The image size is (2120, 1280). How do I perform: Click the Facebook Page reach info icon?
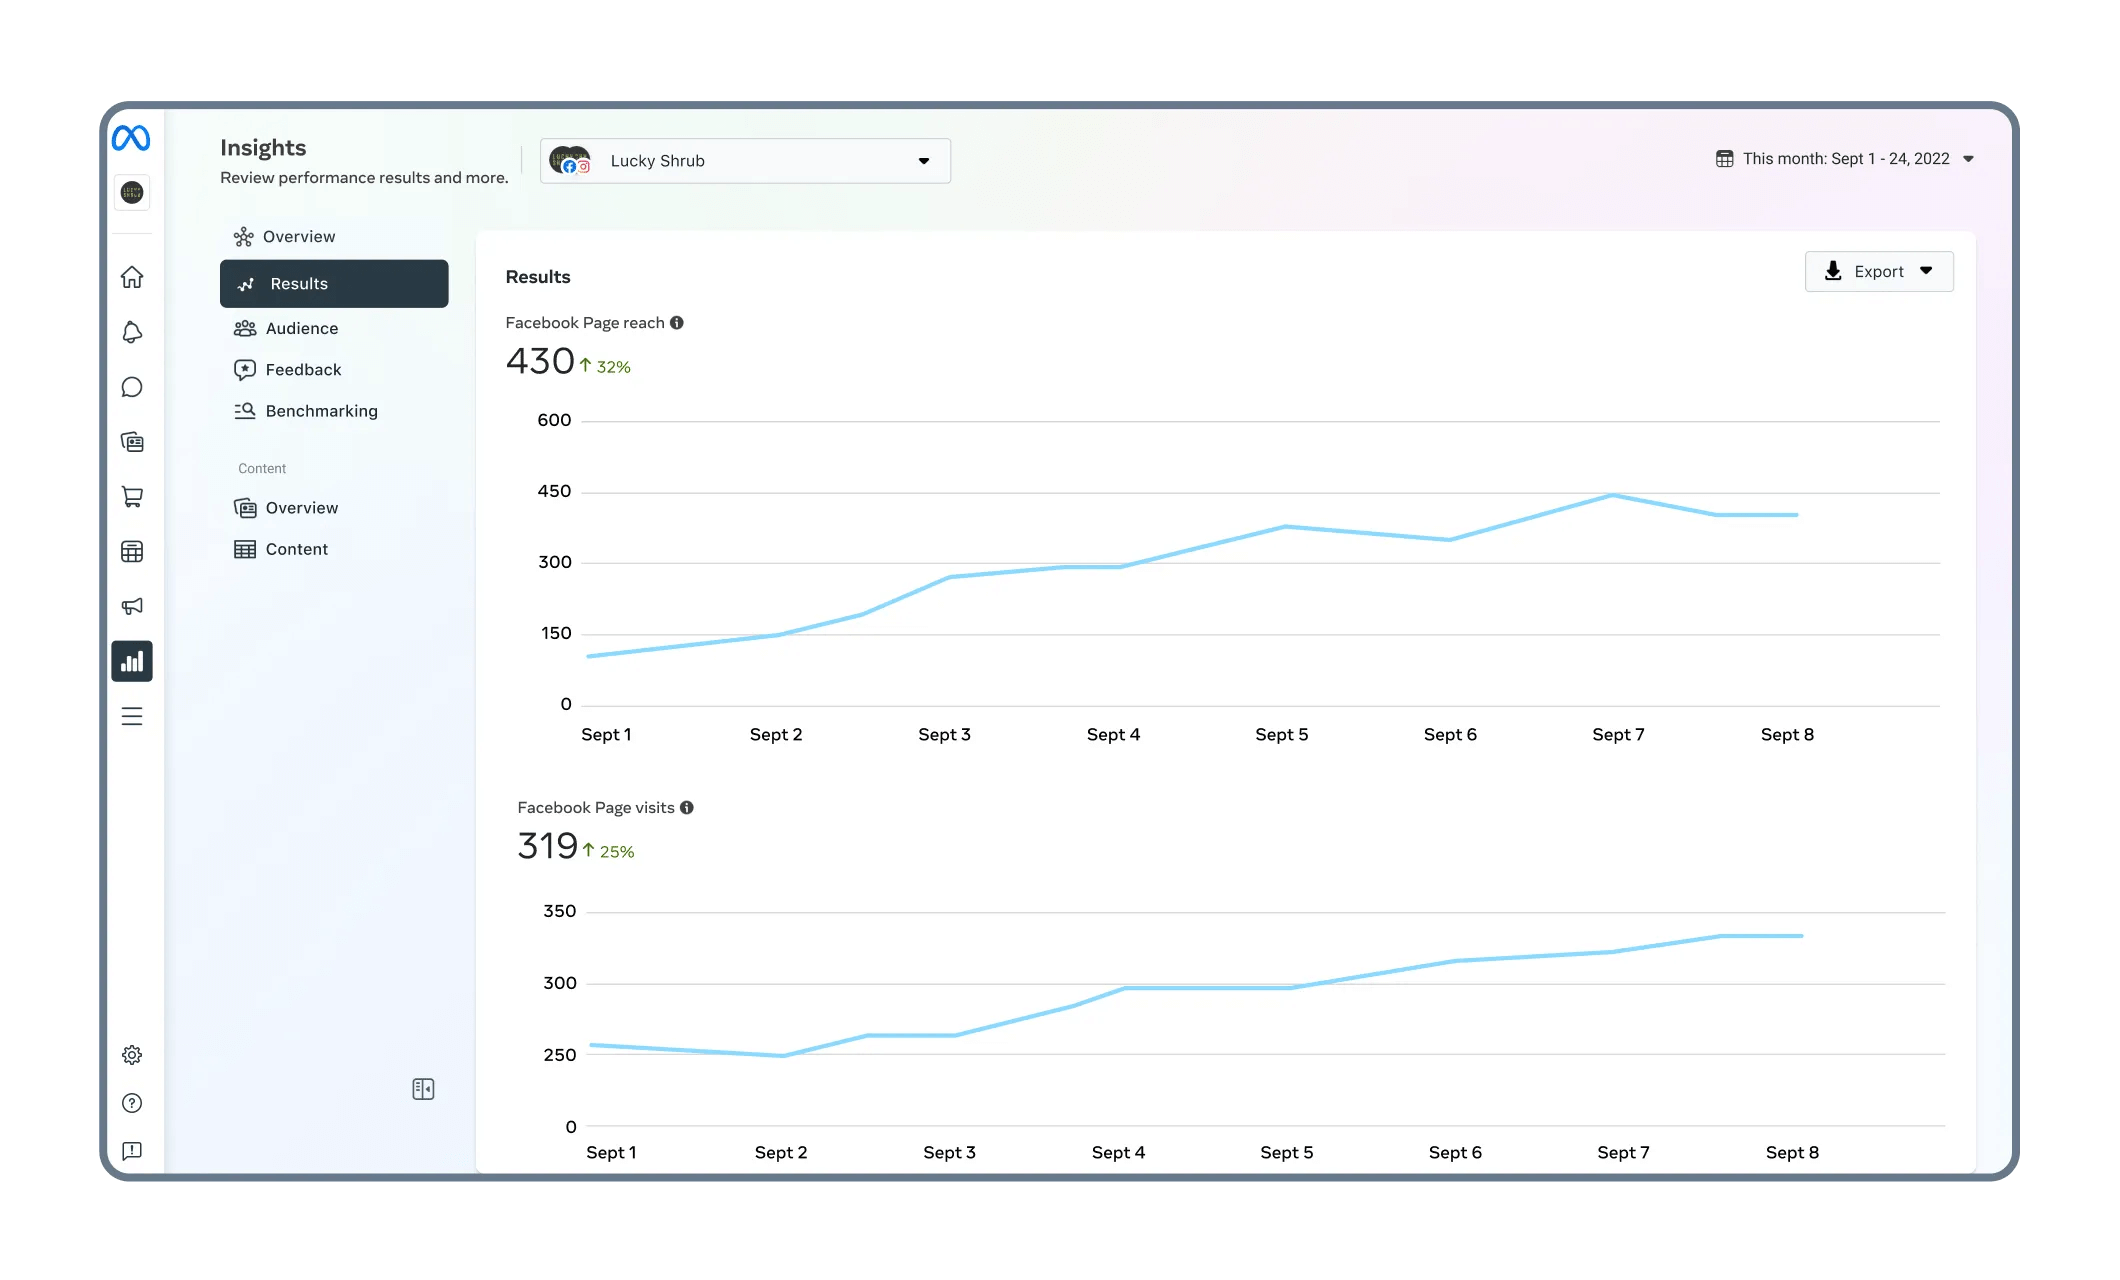coord(678,322)
